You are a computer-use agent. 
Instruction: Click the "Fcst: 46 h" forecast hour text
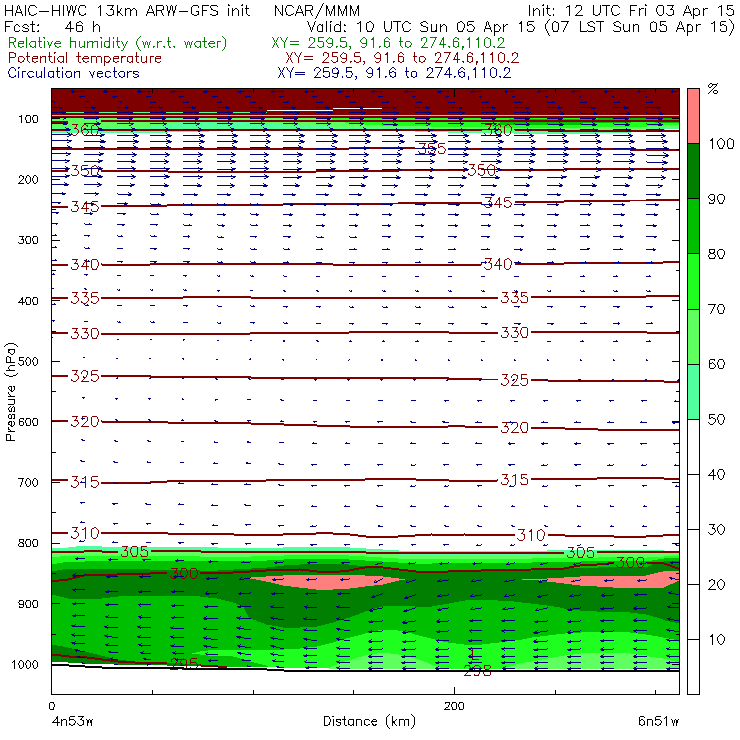[52, 27]
